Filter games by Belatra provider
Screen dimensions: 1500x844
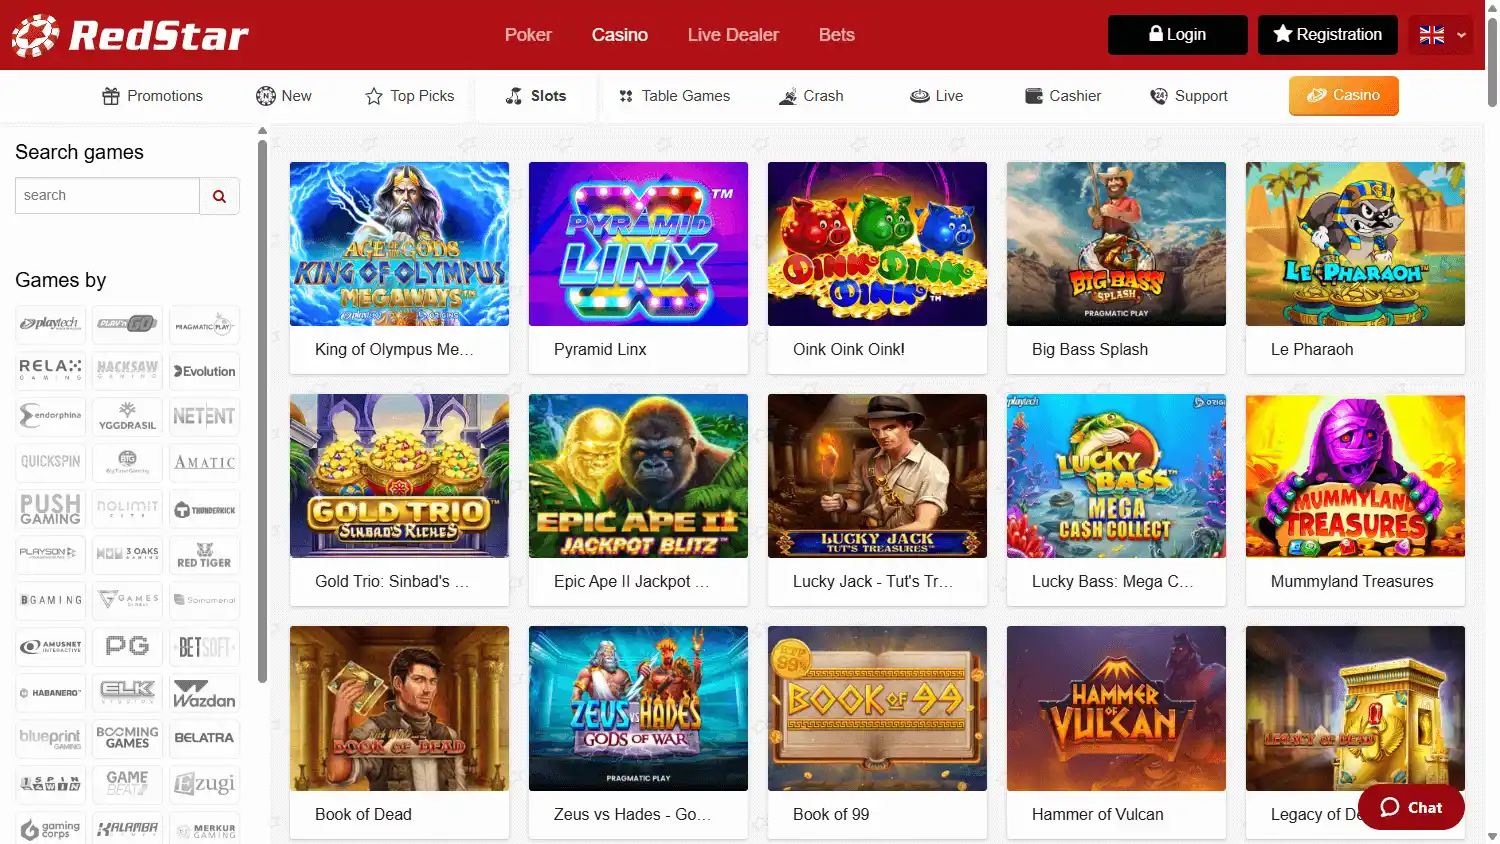(x=204, y=738)
